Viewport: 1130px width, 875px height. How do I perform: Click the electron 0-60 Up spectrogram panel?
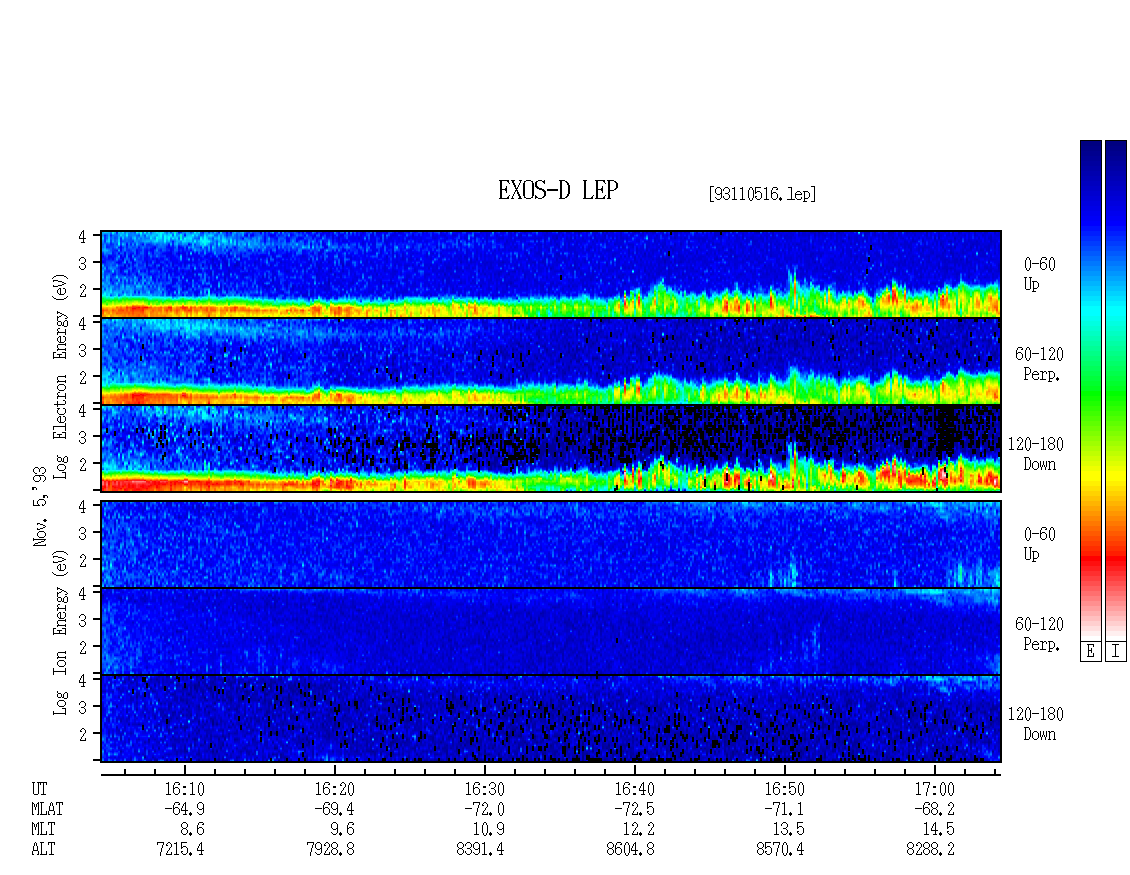[x=551, y=274]
